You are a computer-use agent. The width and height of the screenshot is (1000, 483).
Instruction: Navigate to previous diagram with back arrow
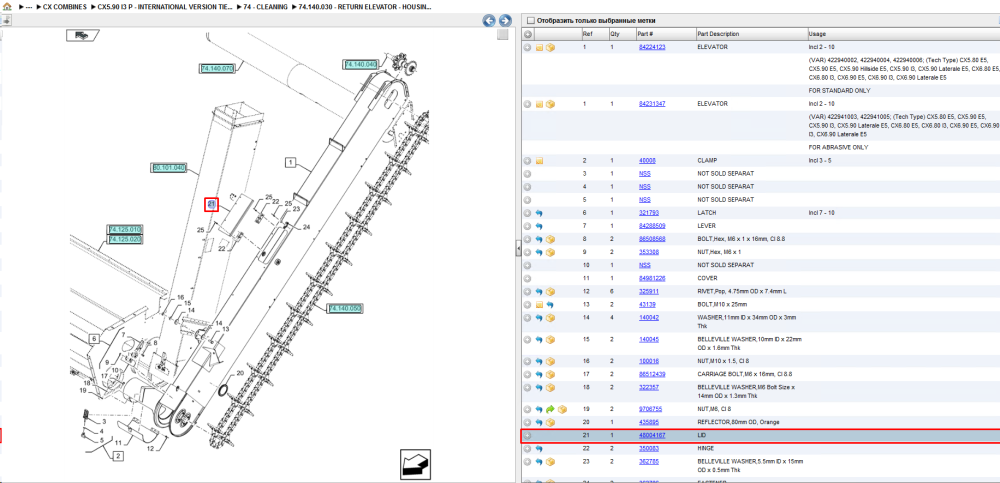pyautogui.click(x=489, y=20)
